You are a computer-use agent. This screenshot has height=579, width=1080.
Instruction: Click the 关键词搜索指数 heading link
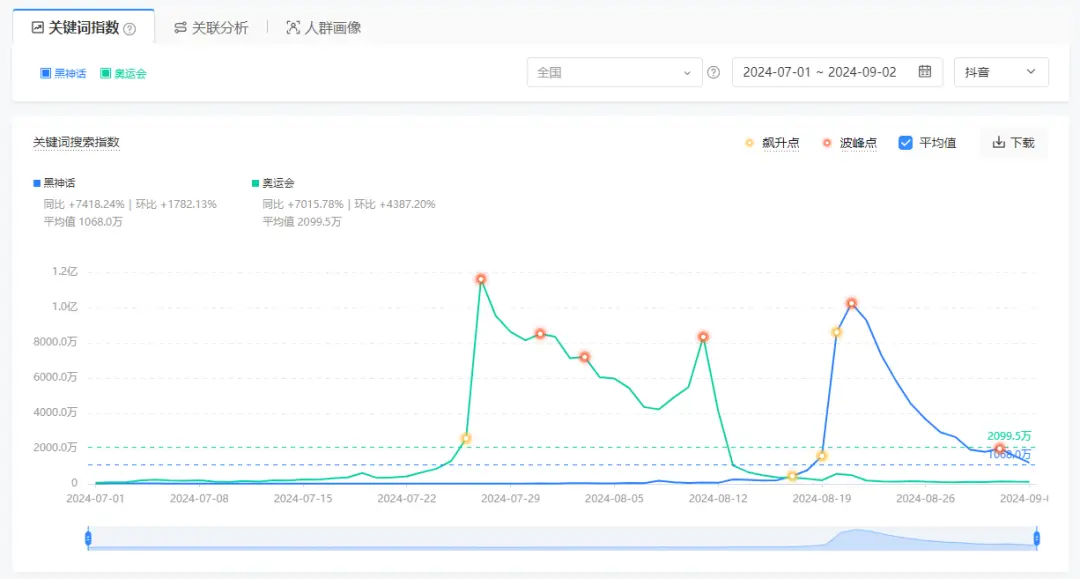(76, 142)
